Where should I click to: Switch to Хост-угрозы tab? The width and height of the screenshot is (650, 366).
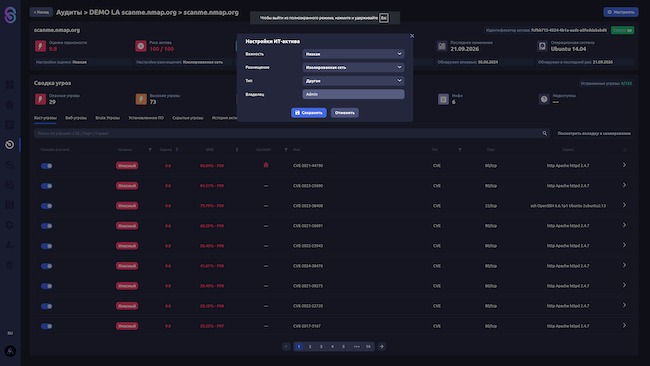(45, 118)
